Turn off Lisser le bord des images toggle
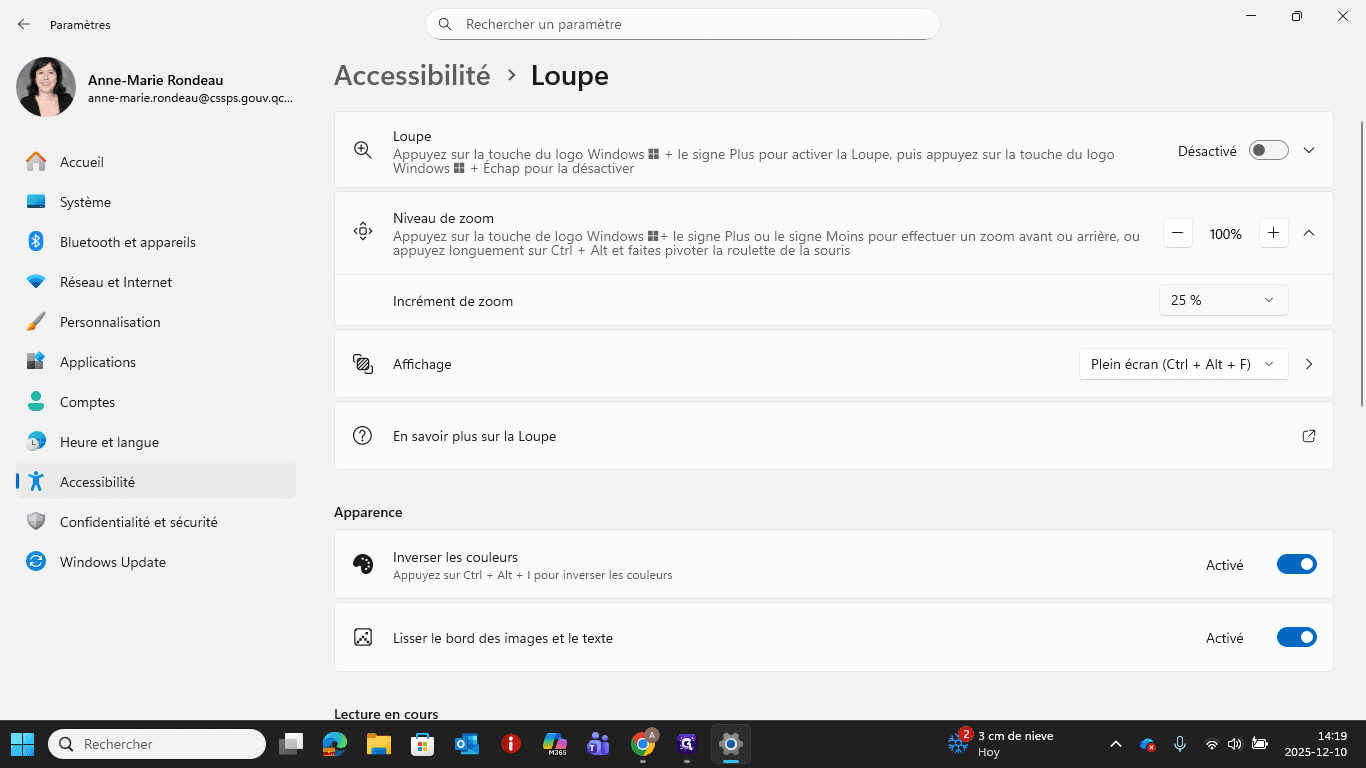Image resolution: width=1366 pixels, height=768 pixels. click(1297, 637)
